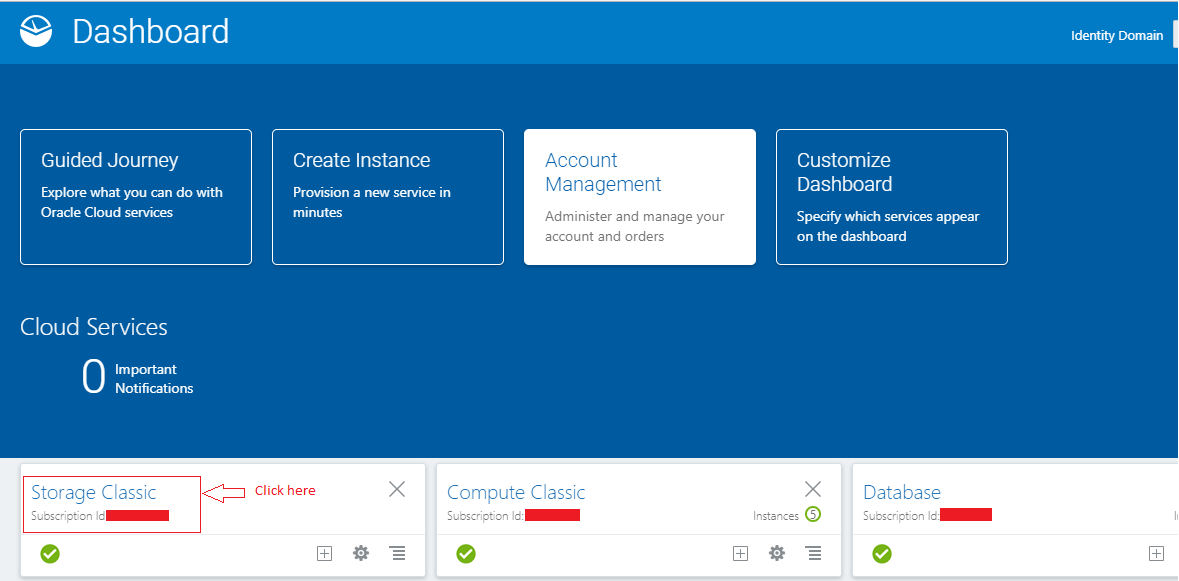The image size is (1179, 581).
Task: Open Storage Classic settings gear
Action: tap(361, 554)
